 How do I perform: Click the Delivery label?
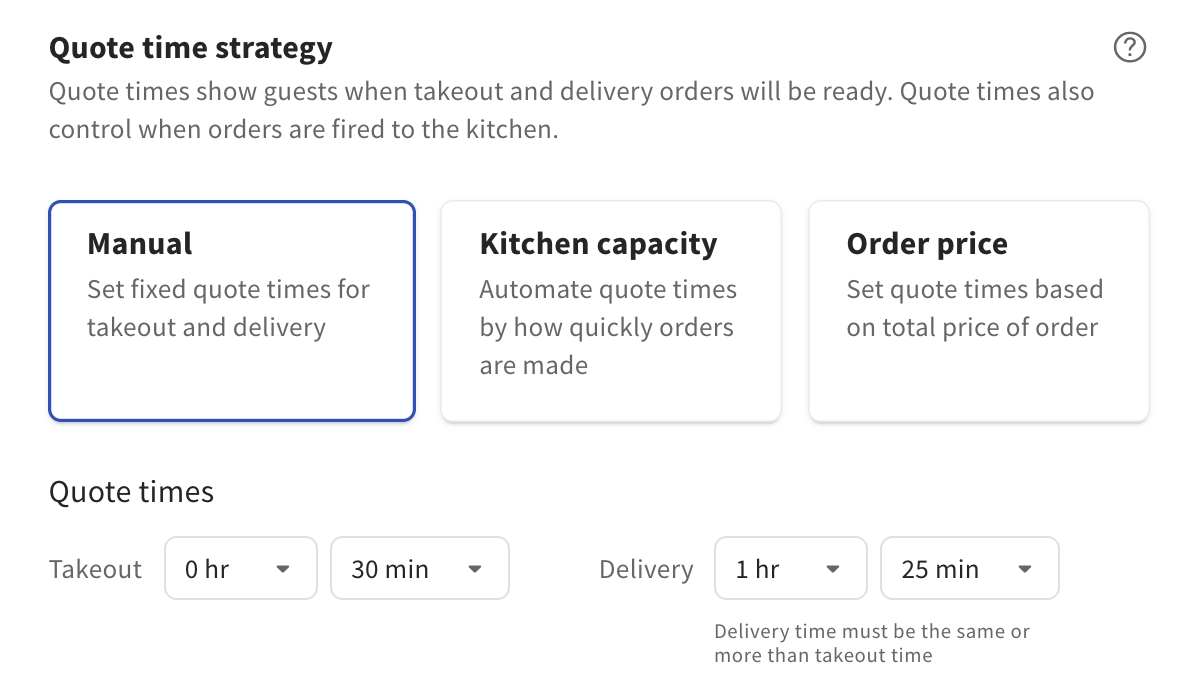(x=646, y=568)
